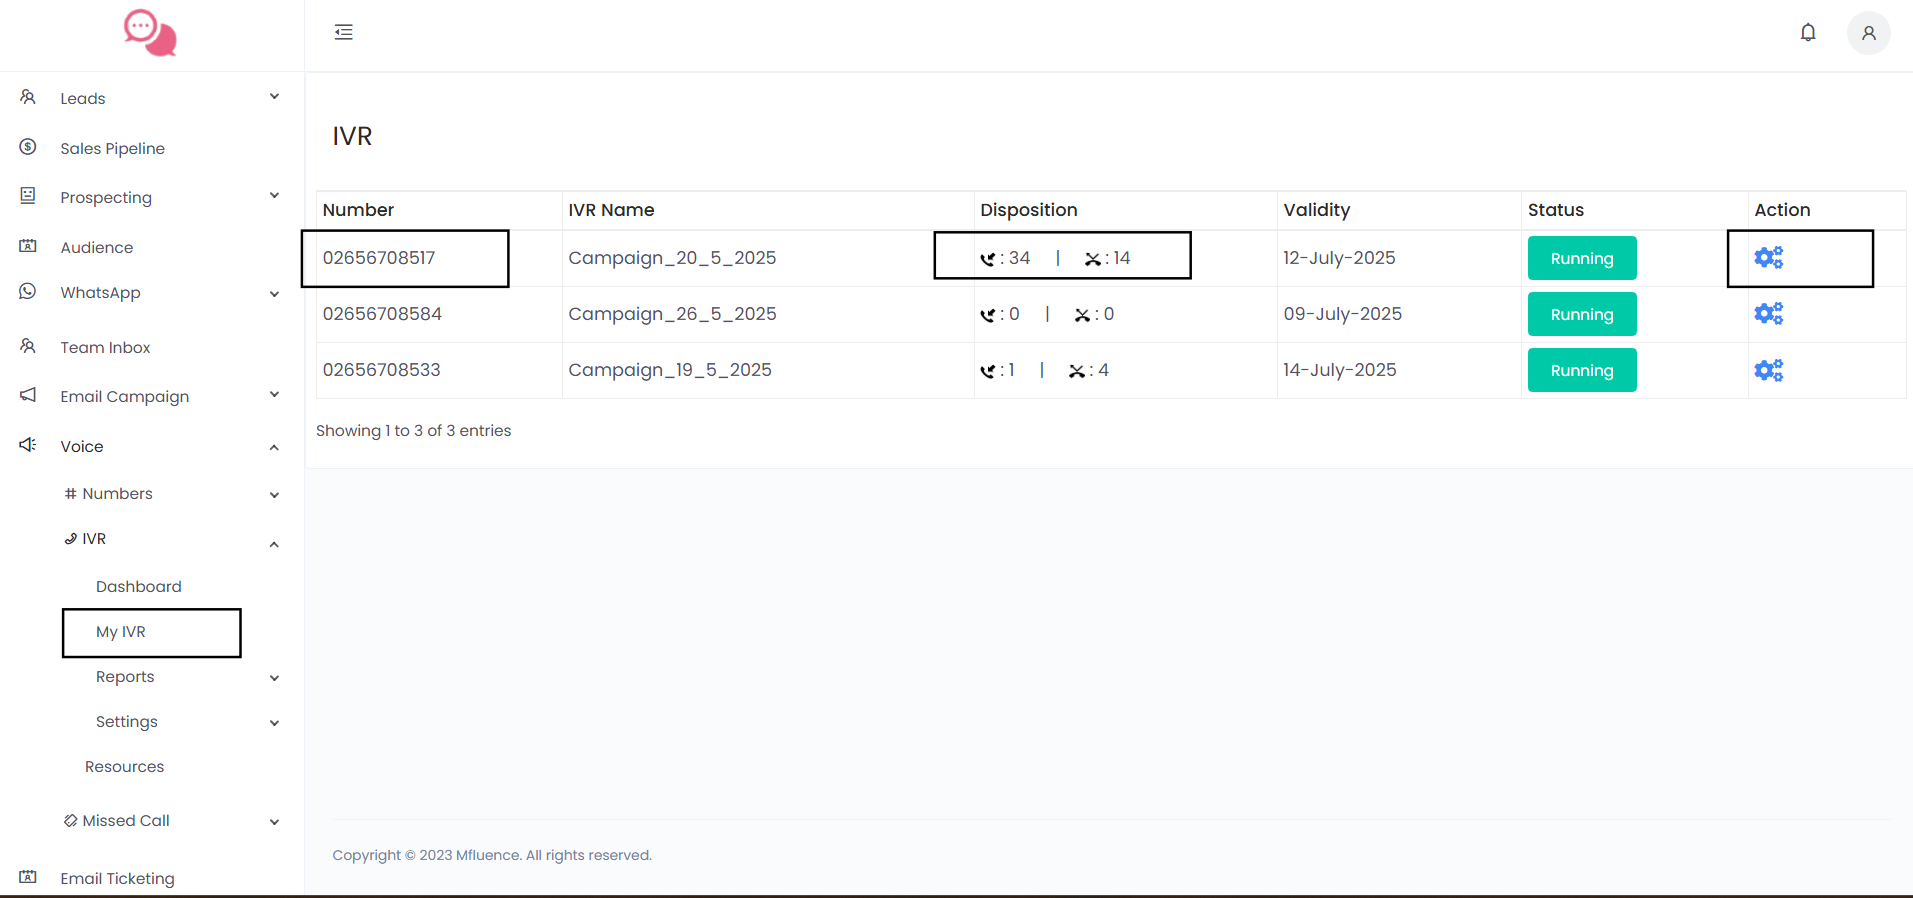
Task: Expand the Leads menu chevron
Action: (274, 97)
